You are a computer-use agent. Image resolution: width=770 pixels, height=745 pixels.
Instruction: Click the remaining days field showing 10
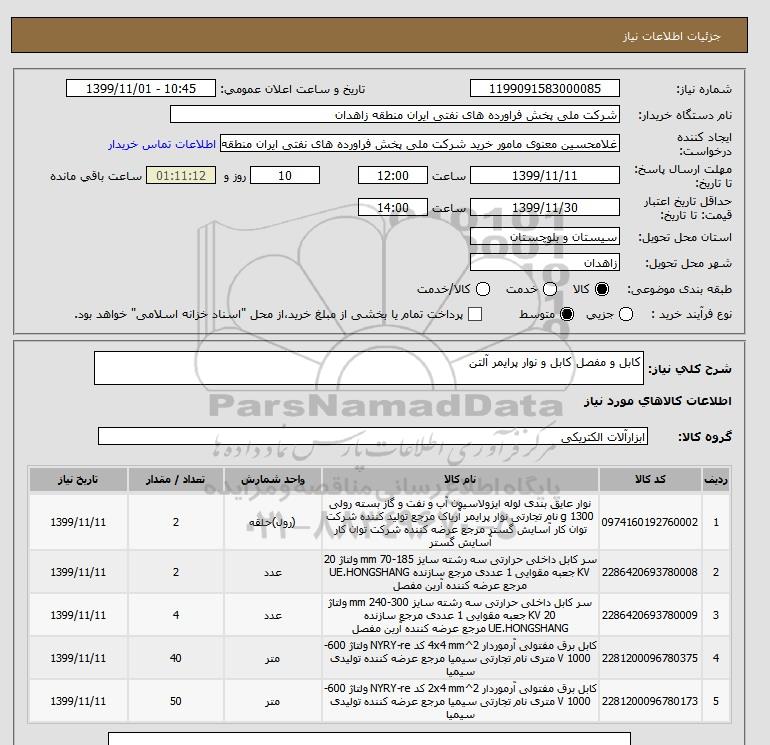(285, 175)
